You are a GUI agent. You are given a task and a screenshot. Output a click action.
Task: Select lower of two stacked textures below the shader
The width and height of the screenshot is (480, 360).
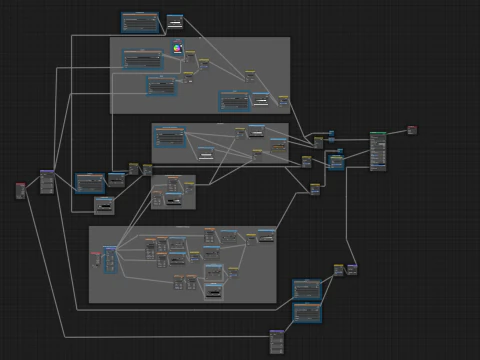(x=307, y=313)
